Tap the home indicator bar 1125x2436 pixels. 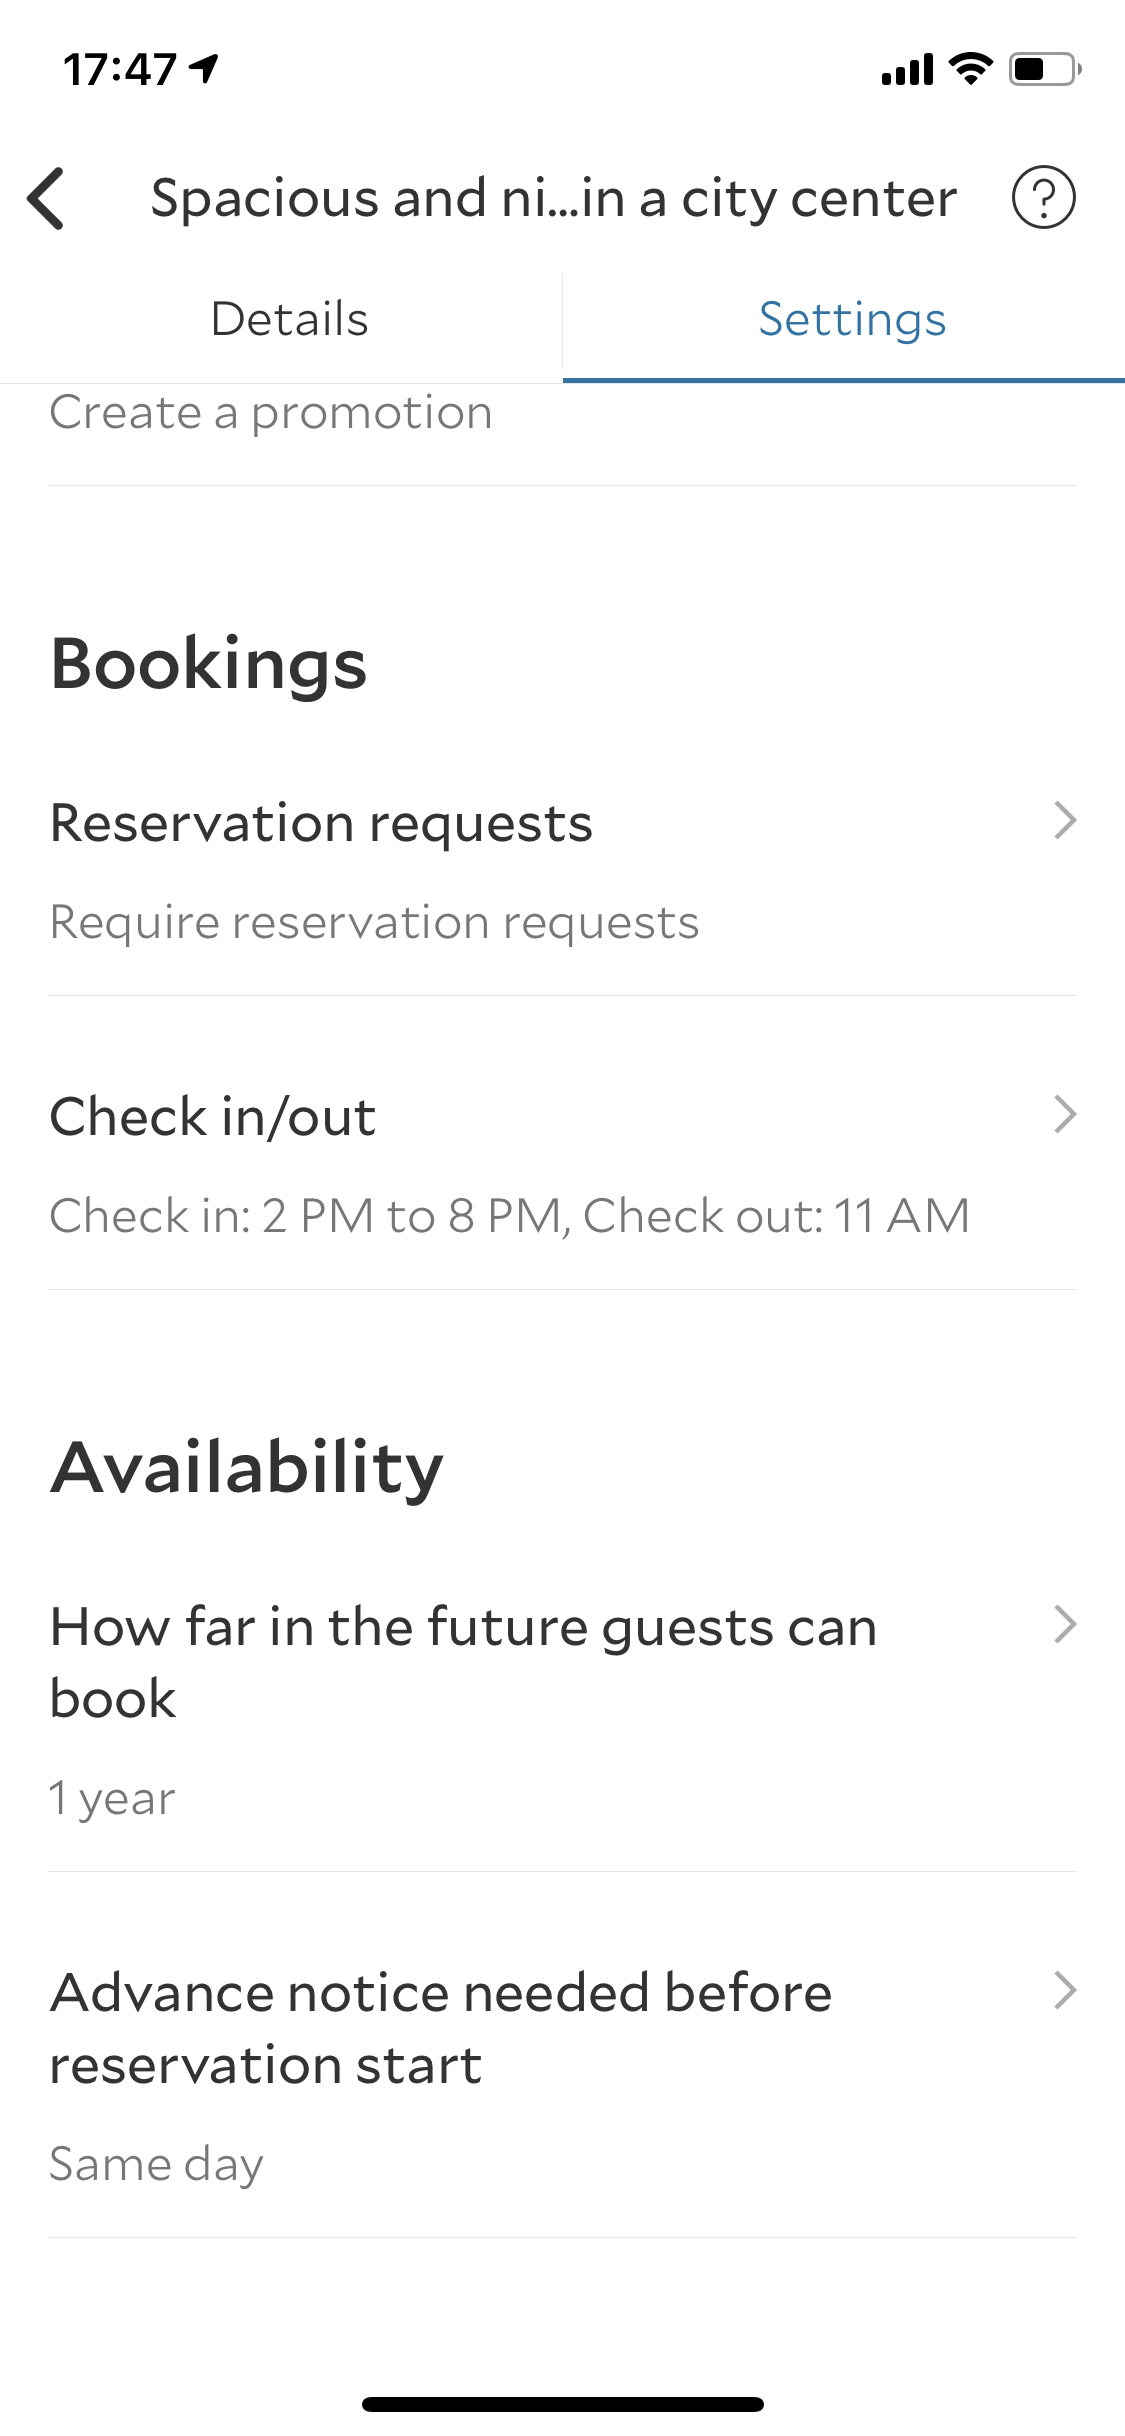point(563,2404)
